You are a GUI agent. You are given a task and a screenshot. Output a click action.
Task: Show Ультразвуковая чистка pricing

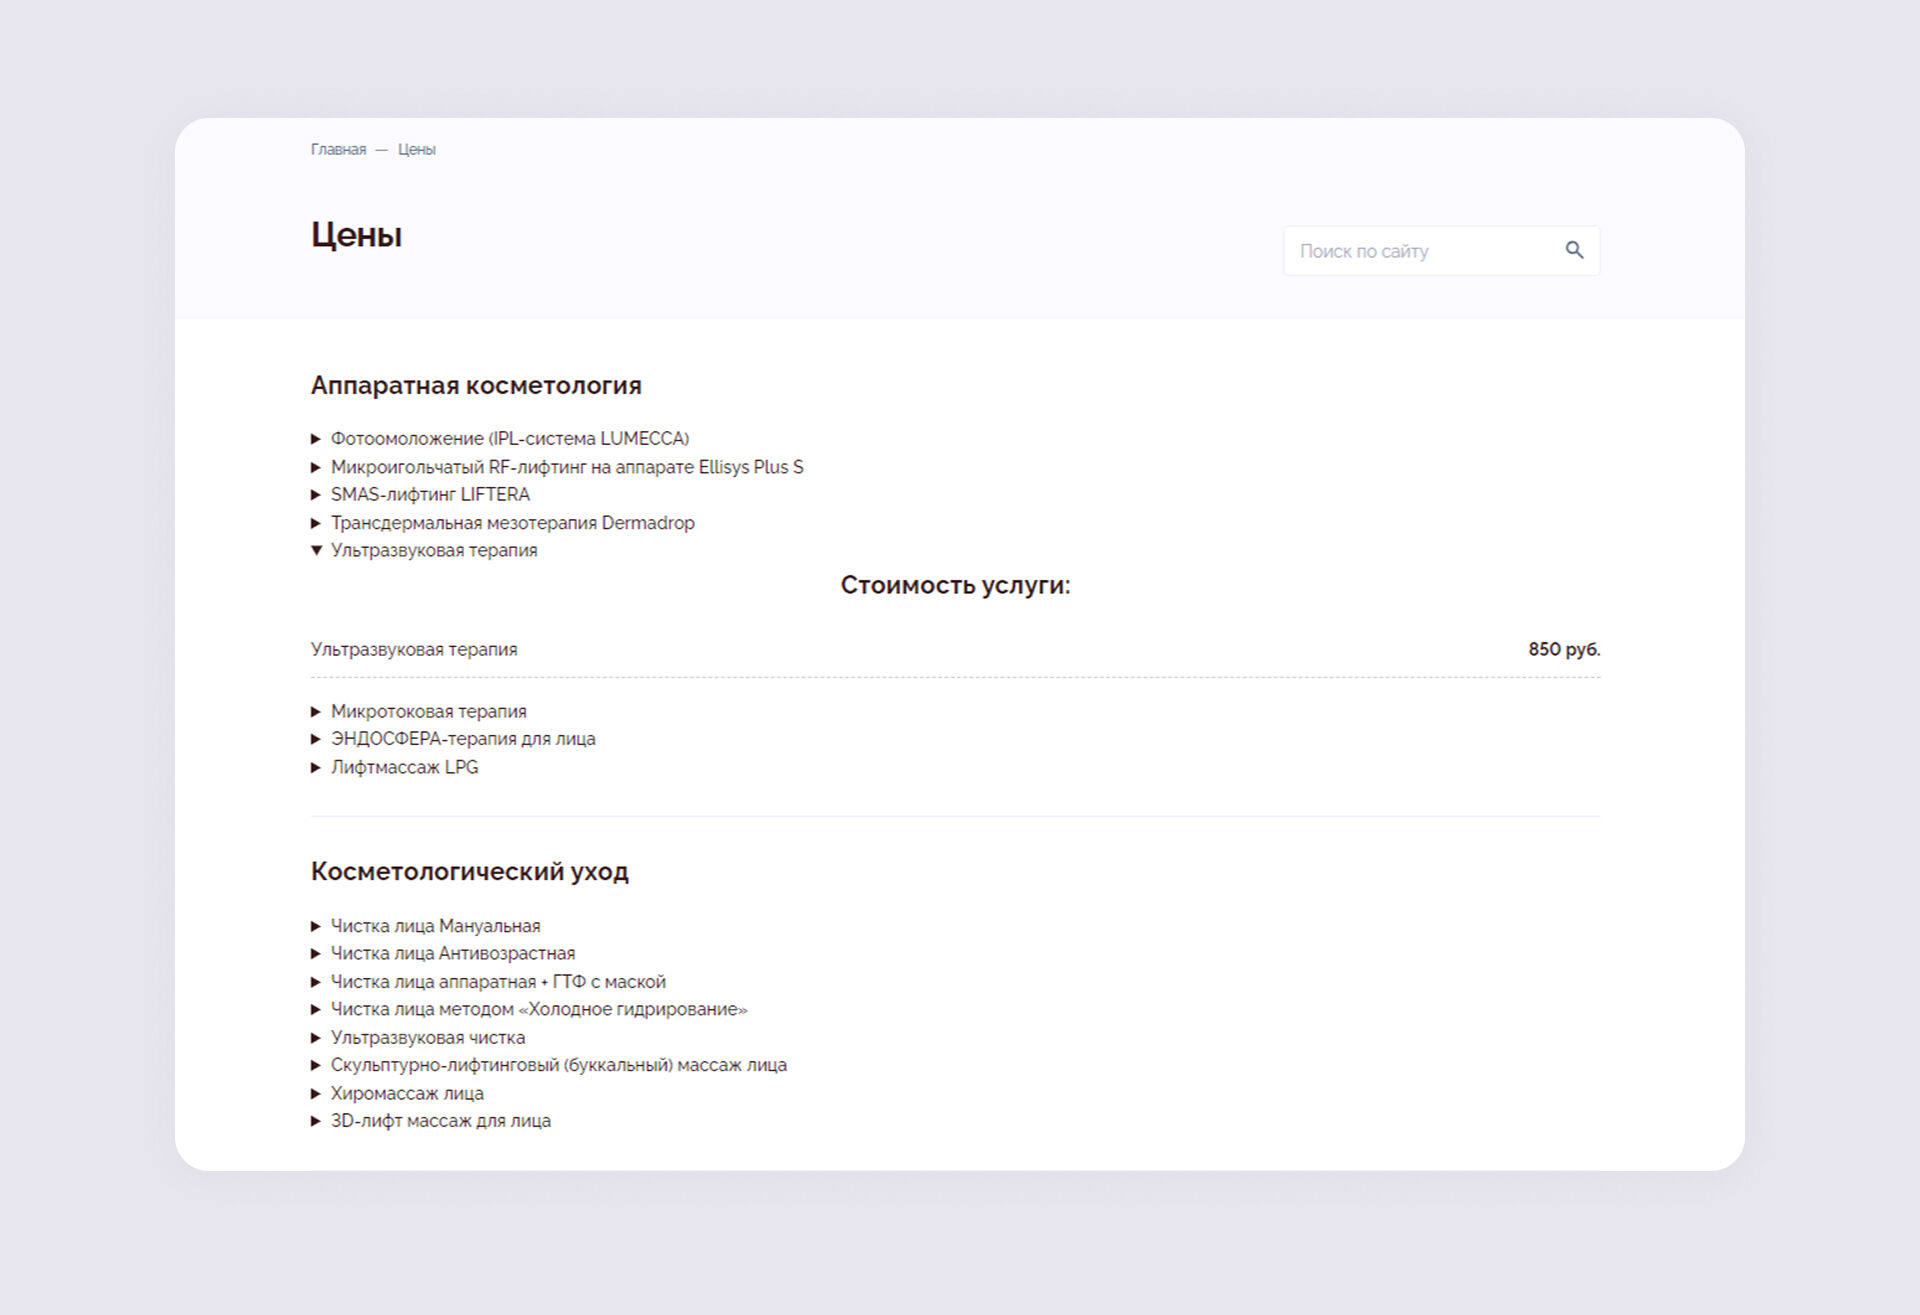[x=427, y=1038]
